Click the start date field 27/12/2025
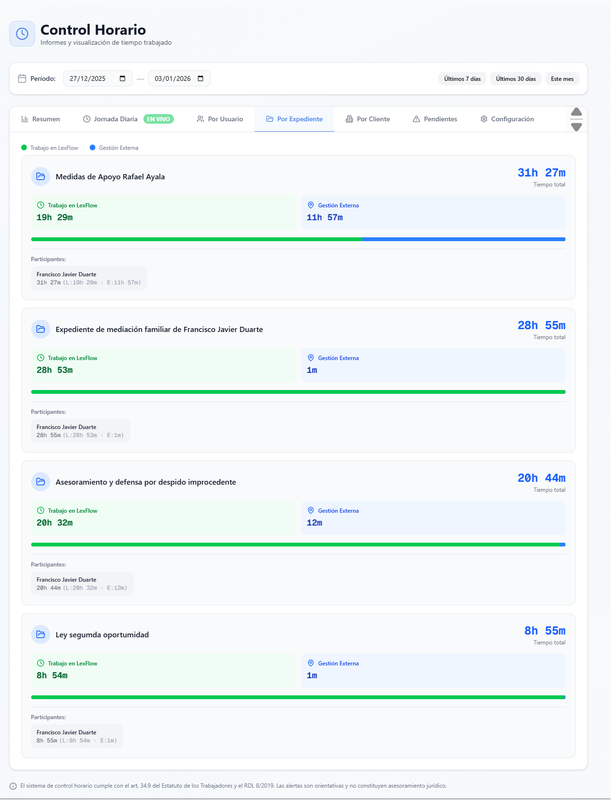The height and width of the screenshot is (800, 615). (98, 79)
